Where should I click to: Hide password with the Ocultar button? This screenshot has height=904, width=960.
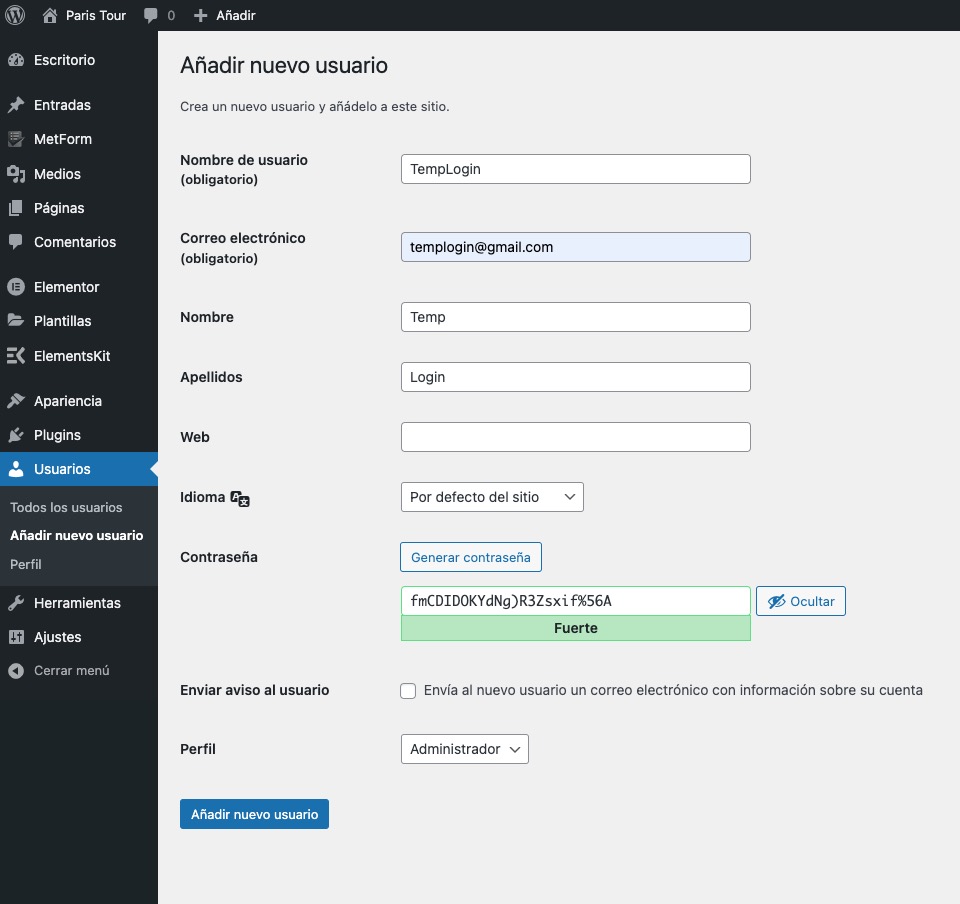coord(800,601)
